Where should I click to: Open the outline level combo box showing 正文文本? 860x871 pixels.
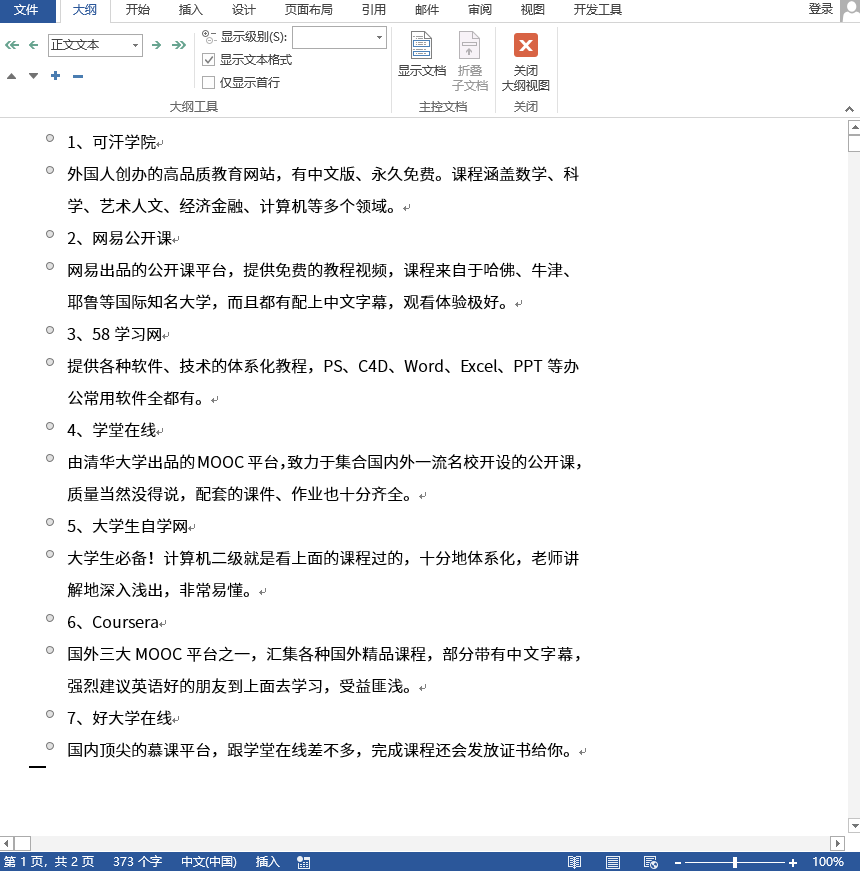95,45
